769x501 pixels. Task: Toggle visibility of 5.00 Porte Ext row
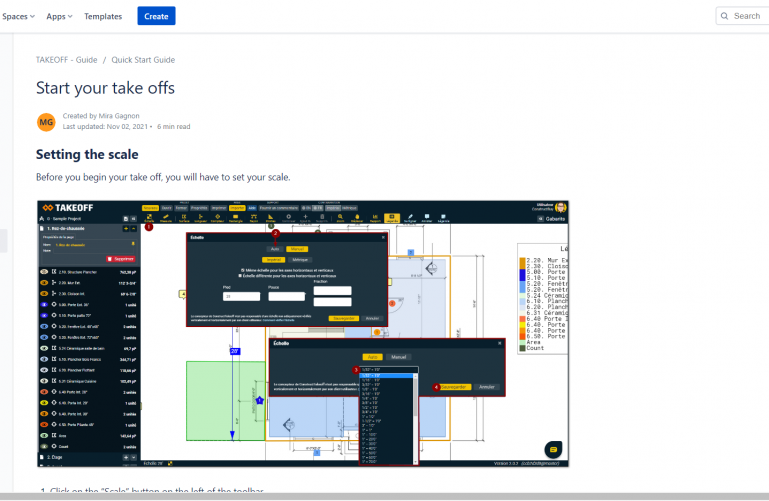coord(44,304)
